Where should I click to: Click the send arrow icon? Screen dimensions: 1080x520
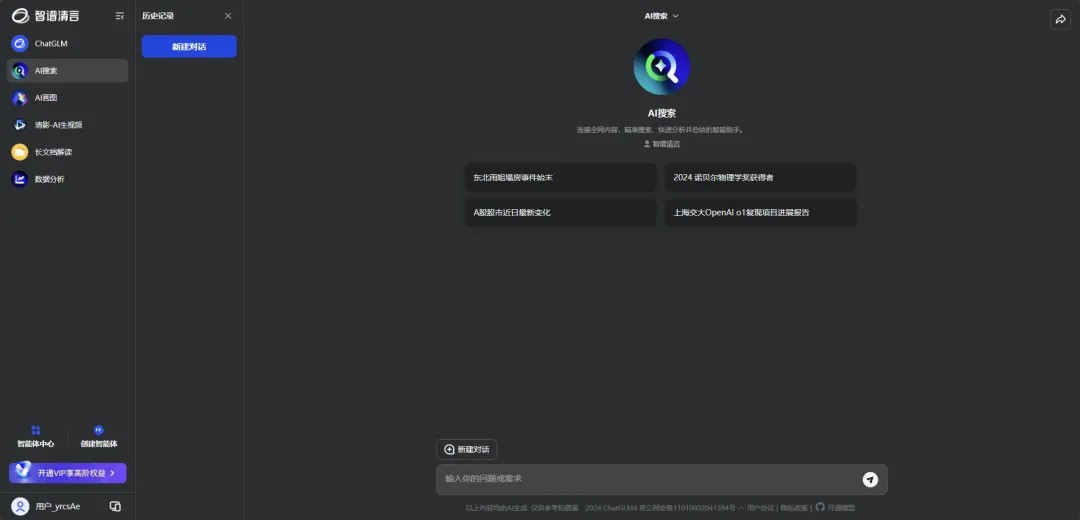[871, 479]
